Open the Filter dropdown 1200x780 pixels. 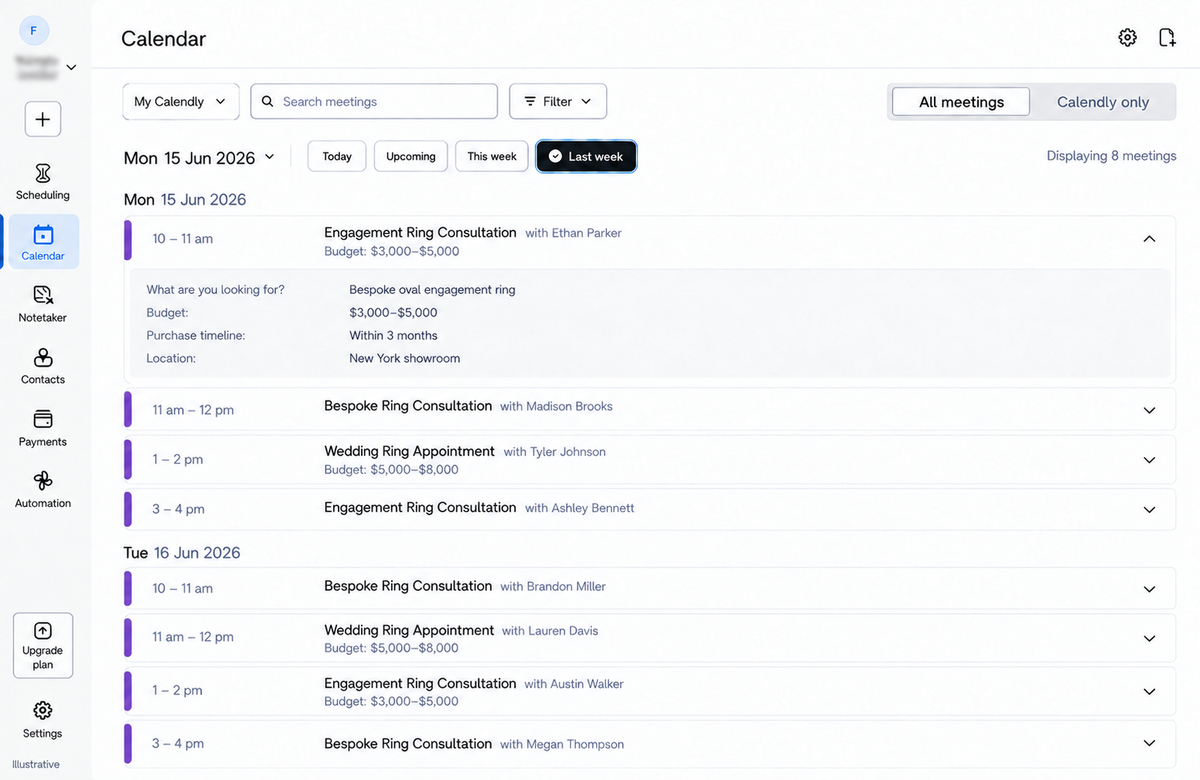coord(558,101)
